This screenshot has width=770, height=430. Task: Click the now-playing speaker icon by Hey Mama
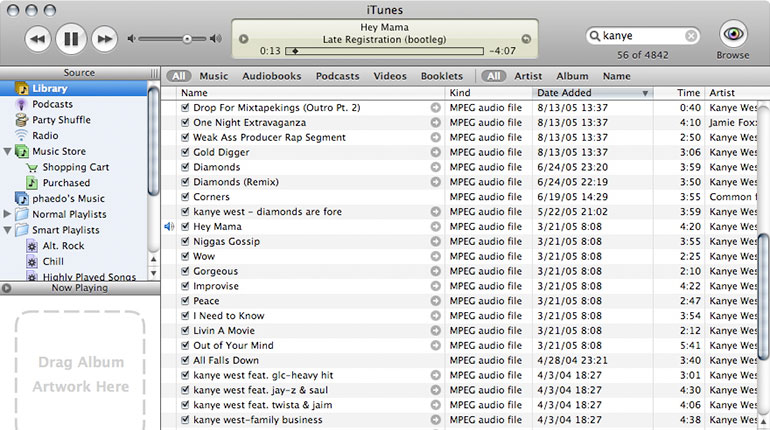(169, 226)
